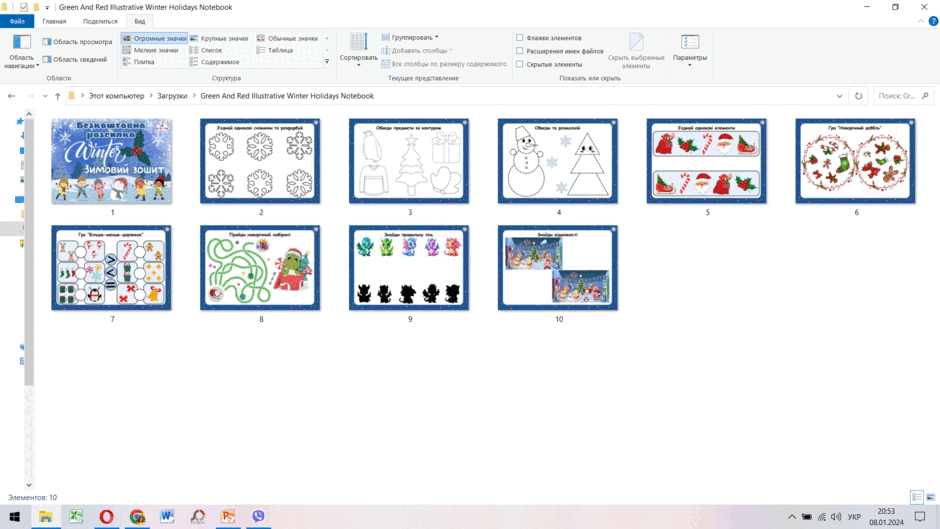Screen dimensions: 940x529
Task: Show hidden system tray icons
Action: (x=791, y=516)
